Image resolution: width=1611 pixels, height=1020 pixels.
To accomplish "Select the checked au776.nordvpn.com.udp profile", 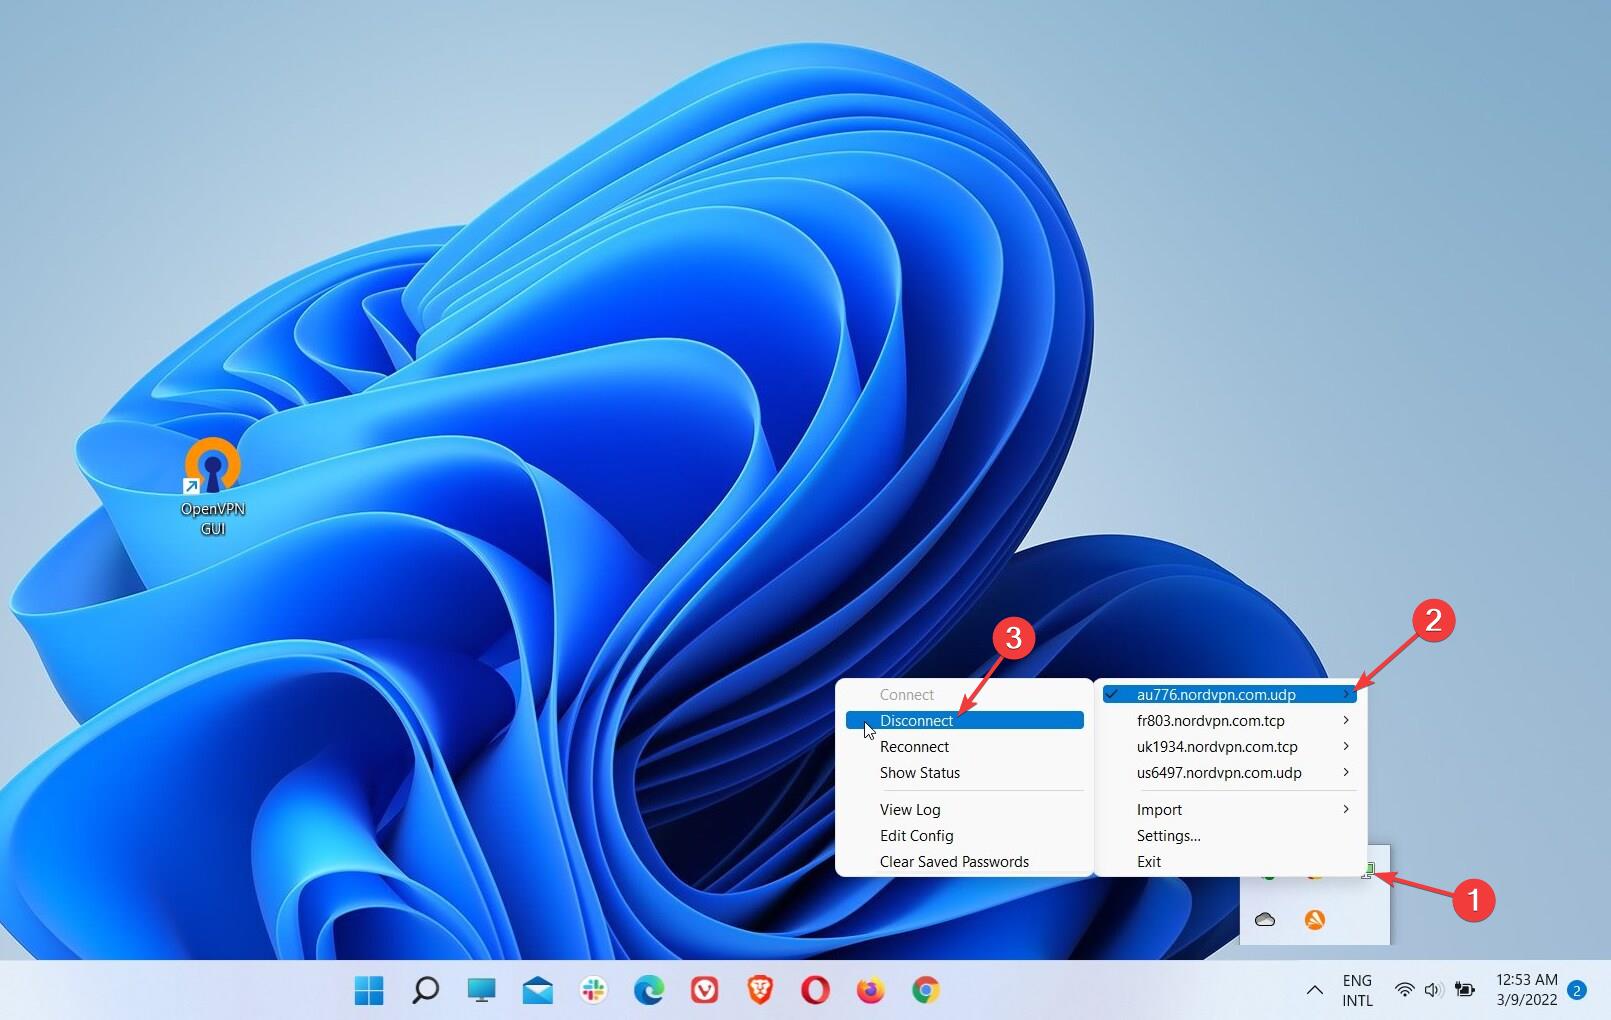I will (1216, 694).
